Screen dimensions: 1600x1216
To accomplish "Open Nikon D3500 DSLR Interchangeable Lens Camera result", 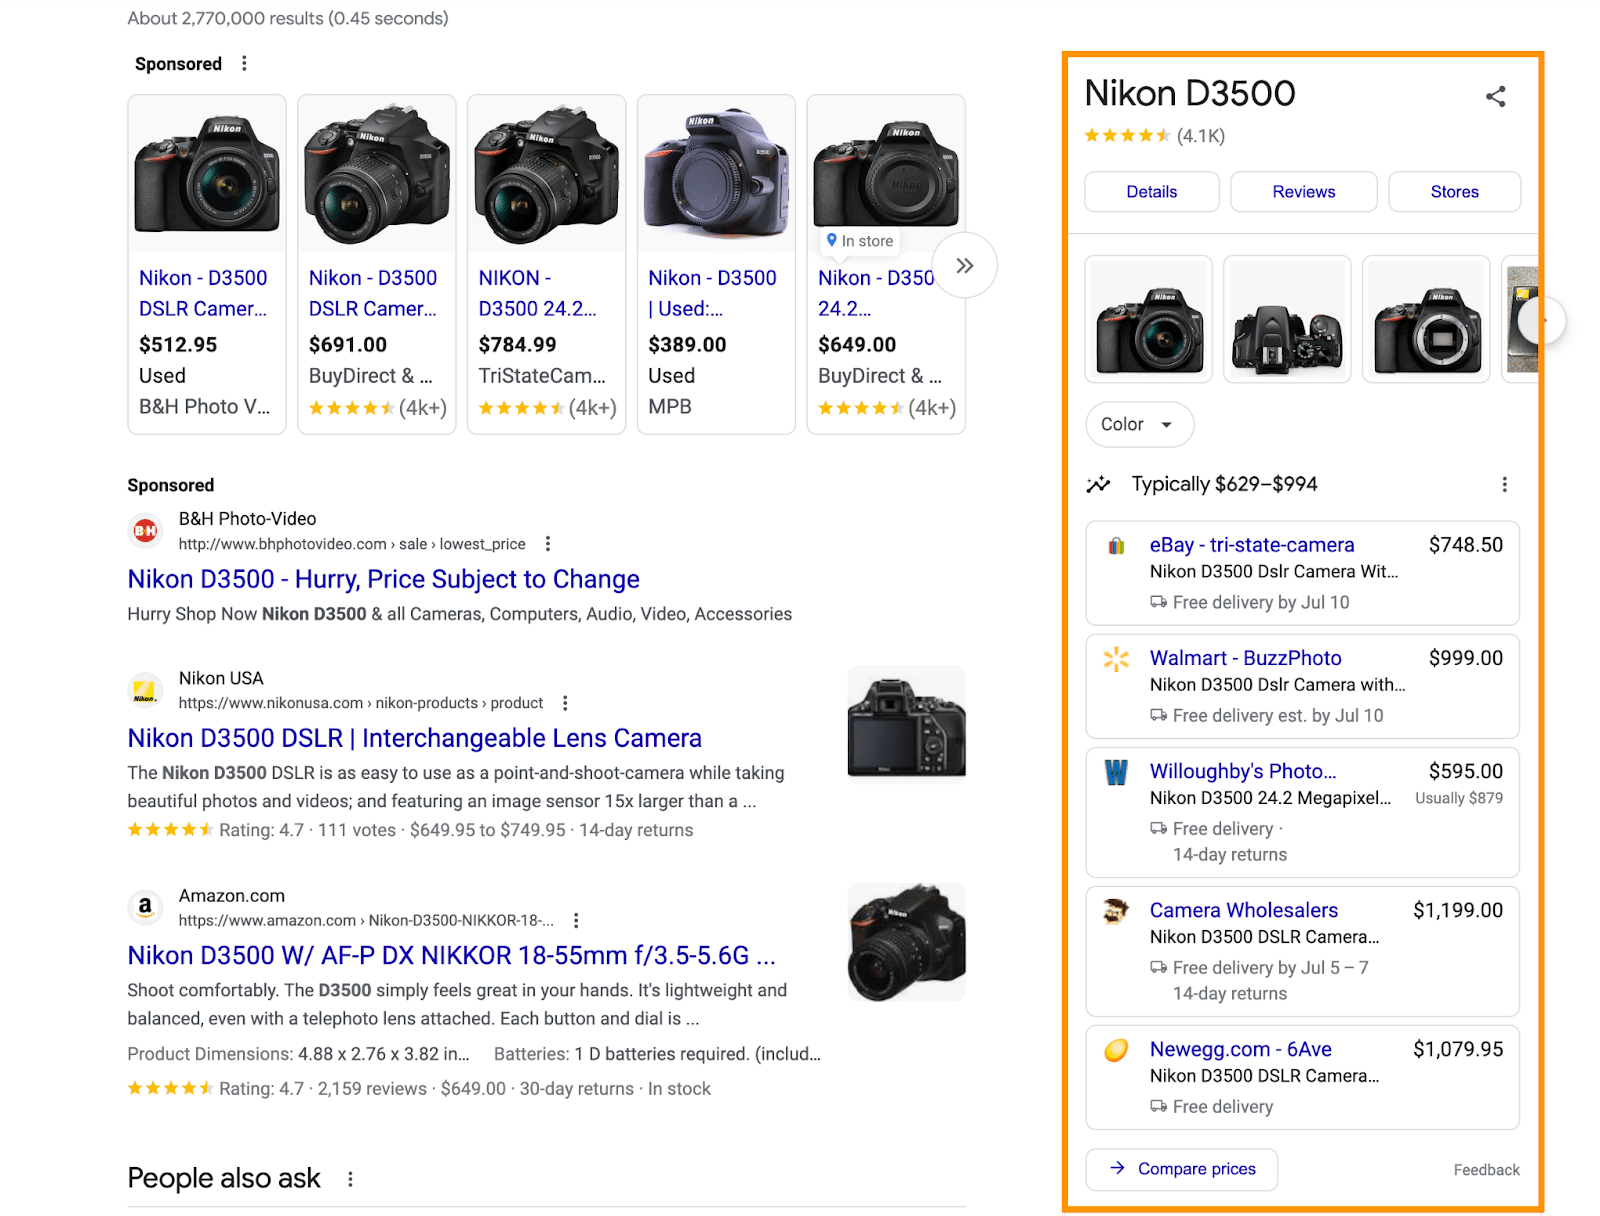I will pos(414,739).
